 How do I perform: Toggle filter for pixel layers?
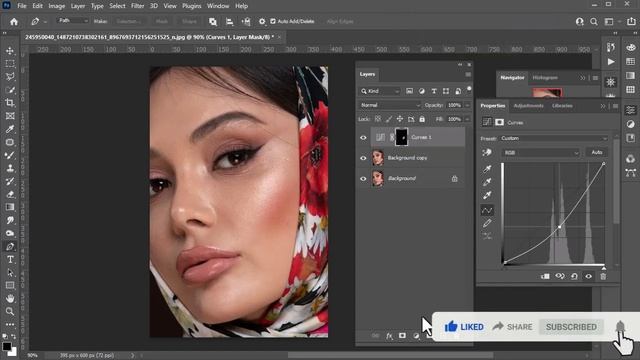pos(409,91)
